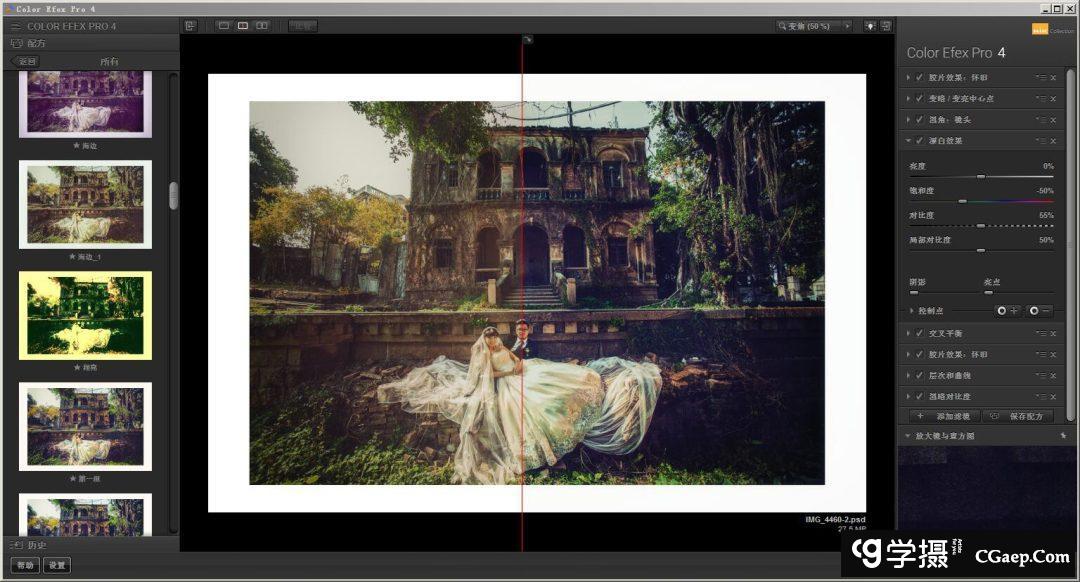Viewport: 1080px width, 582px height.
Task: Expand the 变暗/变亮中心点 filter section
Action: 908,99
